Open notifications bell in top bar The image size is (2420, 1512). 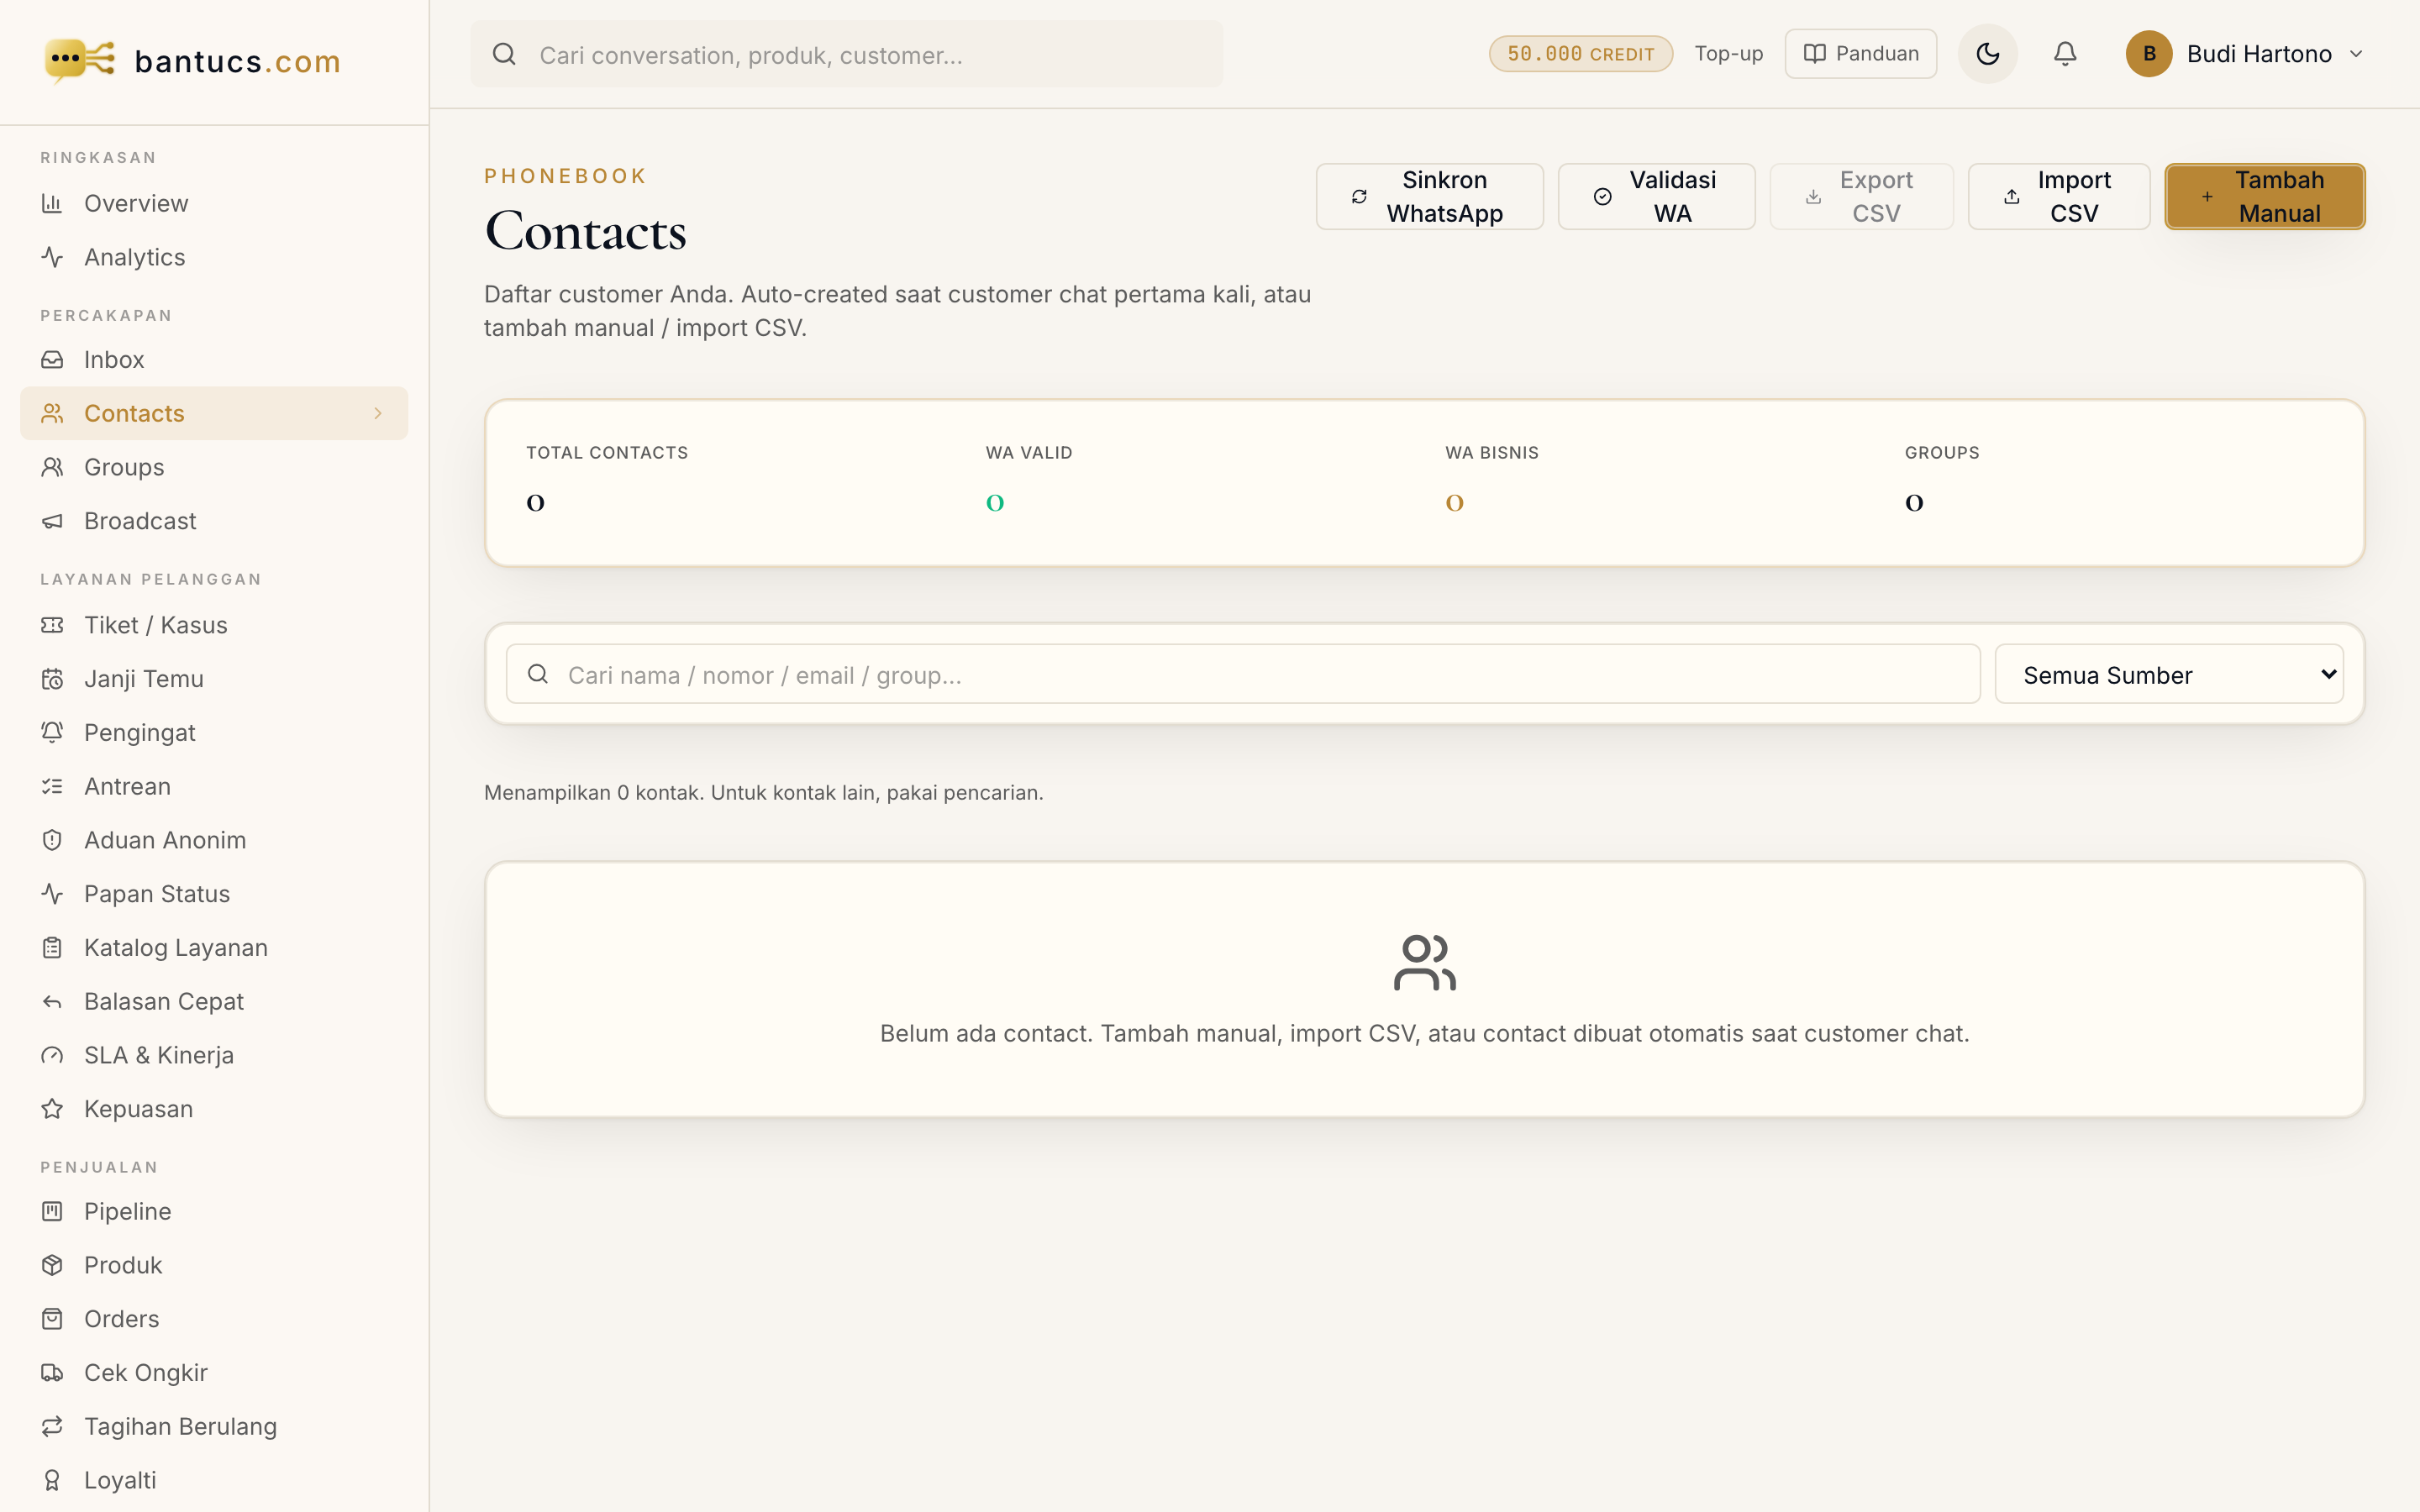(x=2065, y=54)
